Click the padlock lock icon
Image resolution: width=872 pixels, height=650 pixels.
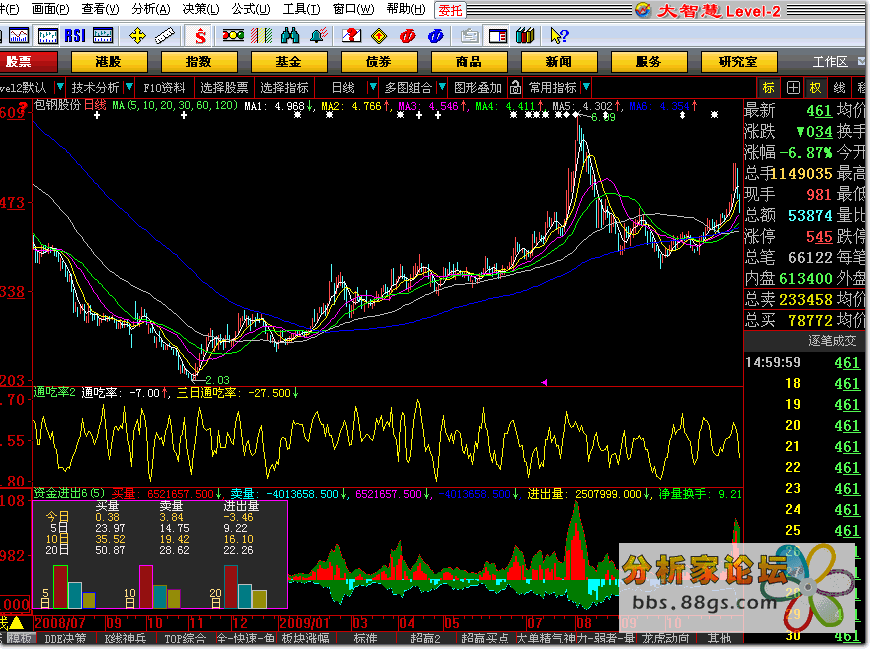pos(516,87)
